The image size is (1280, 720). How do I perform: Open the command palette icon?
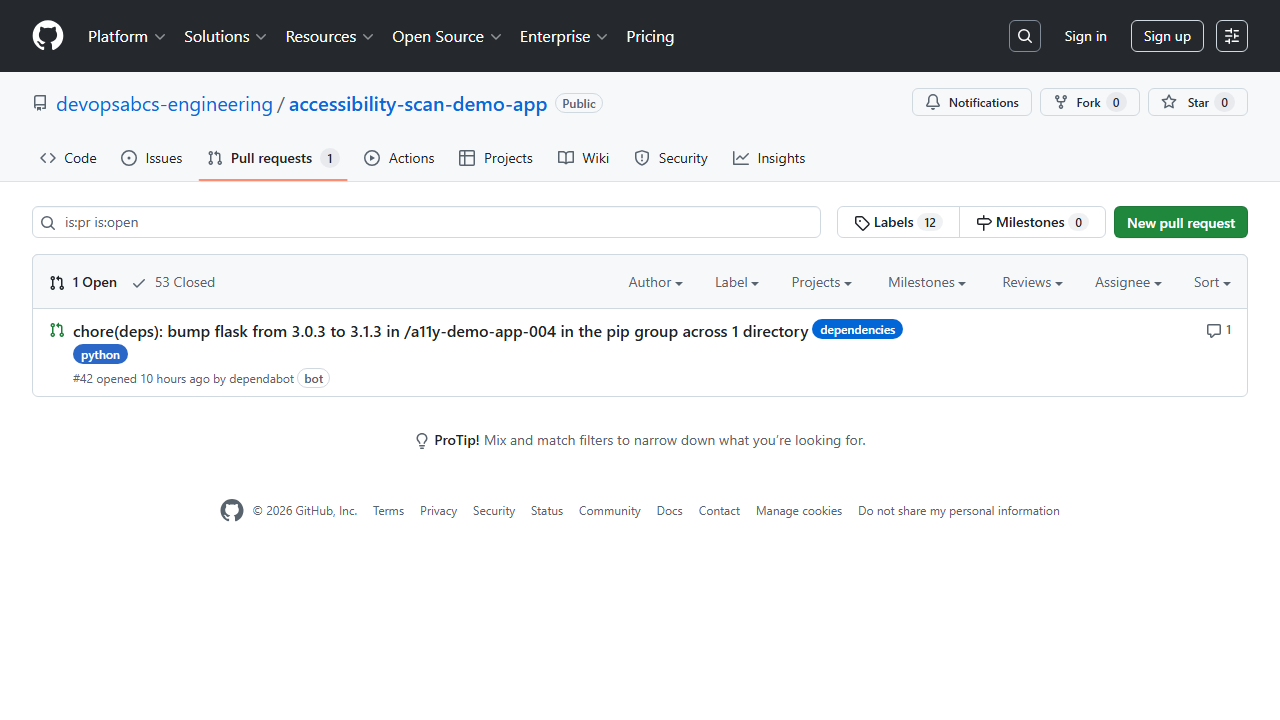pyautogui.click(x=1231, y=36)
